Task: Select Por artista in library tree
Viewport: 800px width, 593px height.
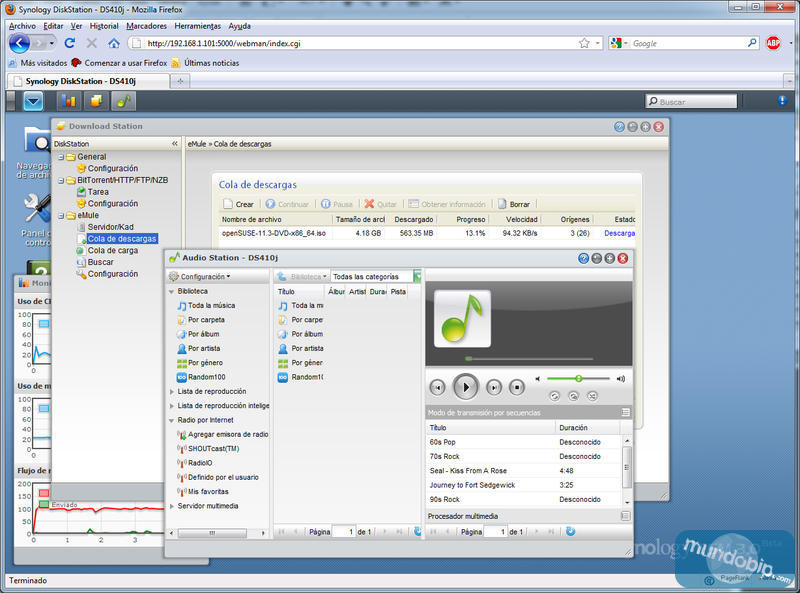Action: [199, 349]
